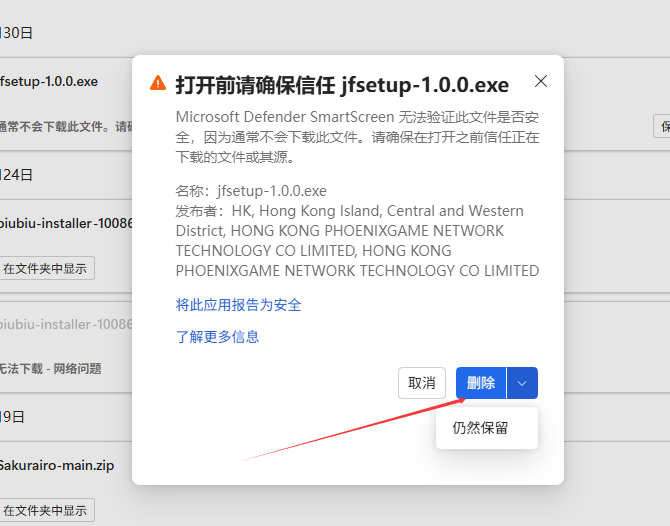Click the 名称：jfsetup-1.0.0.exe line in the dialog
670x526 pixels.
coord(251,191)
